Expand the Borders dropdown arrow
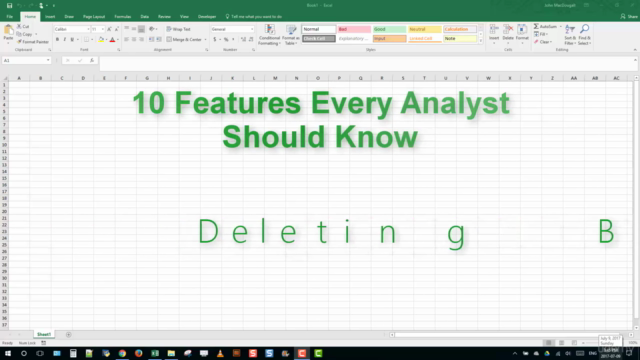Screen dimensions: 640x360 pos(92,40)
